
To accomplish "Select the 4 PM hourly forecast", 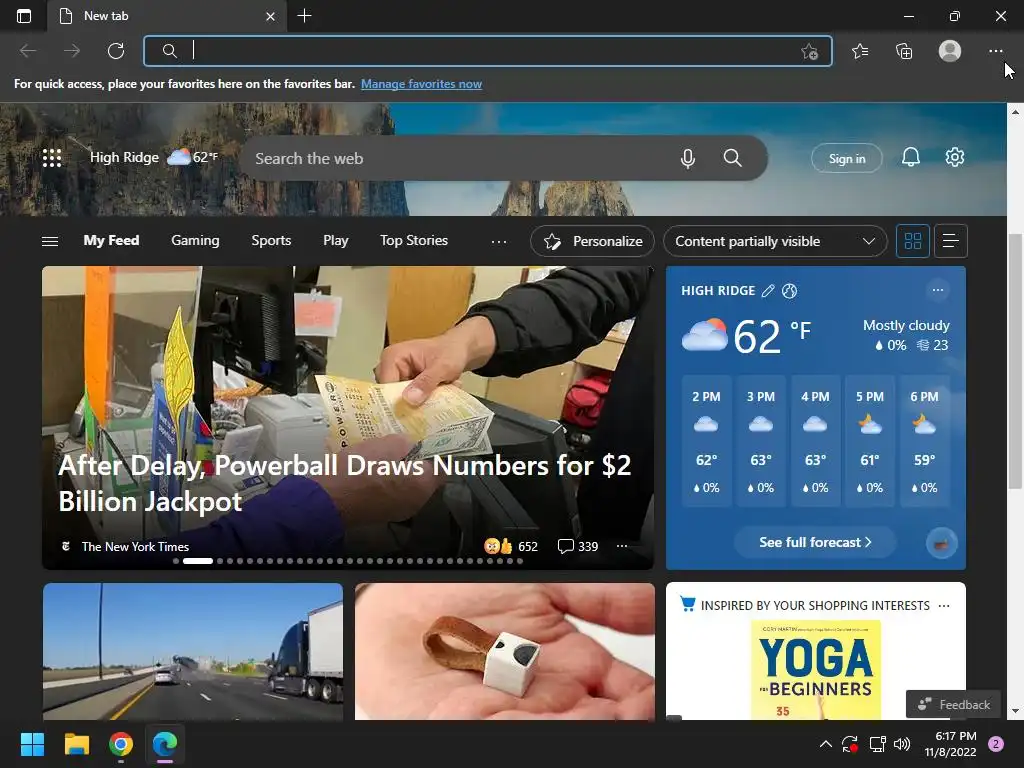I will pos(815,441).
